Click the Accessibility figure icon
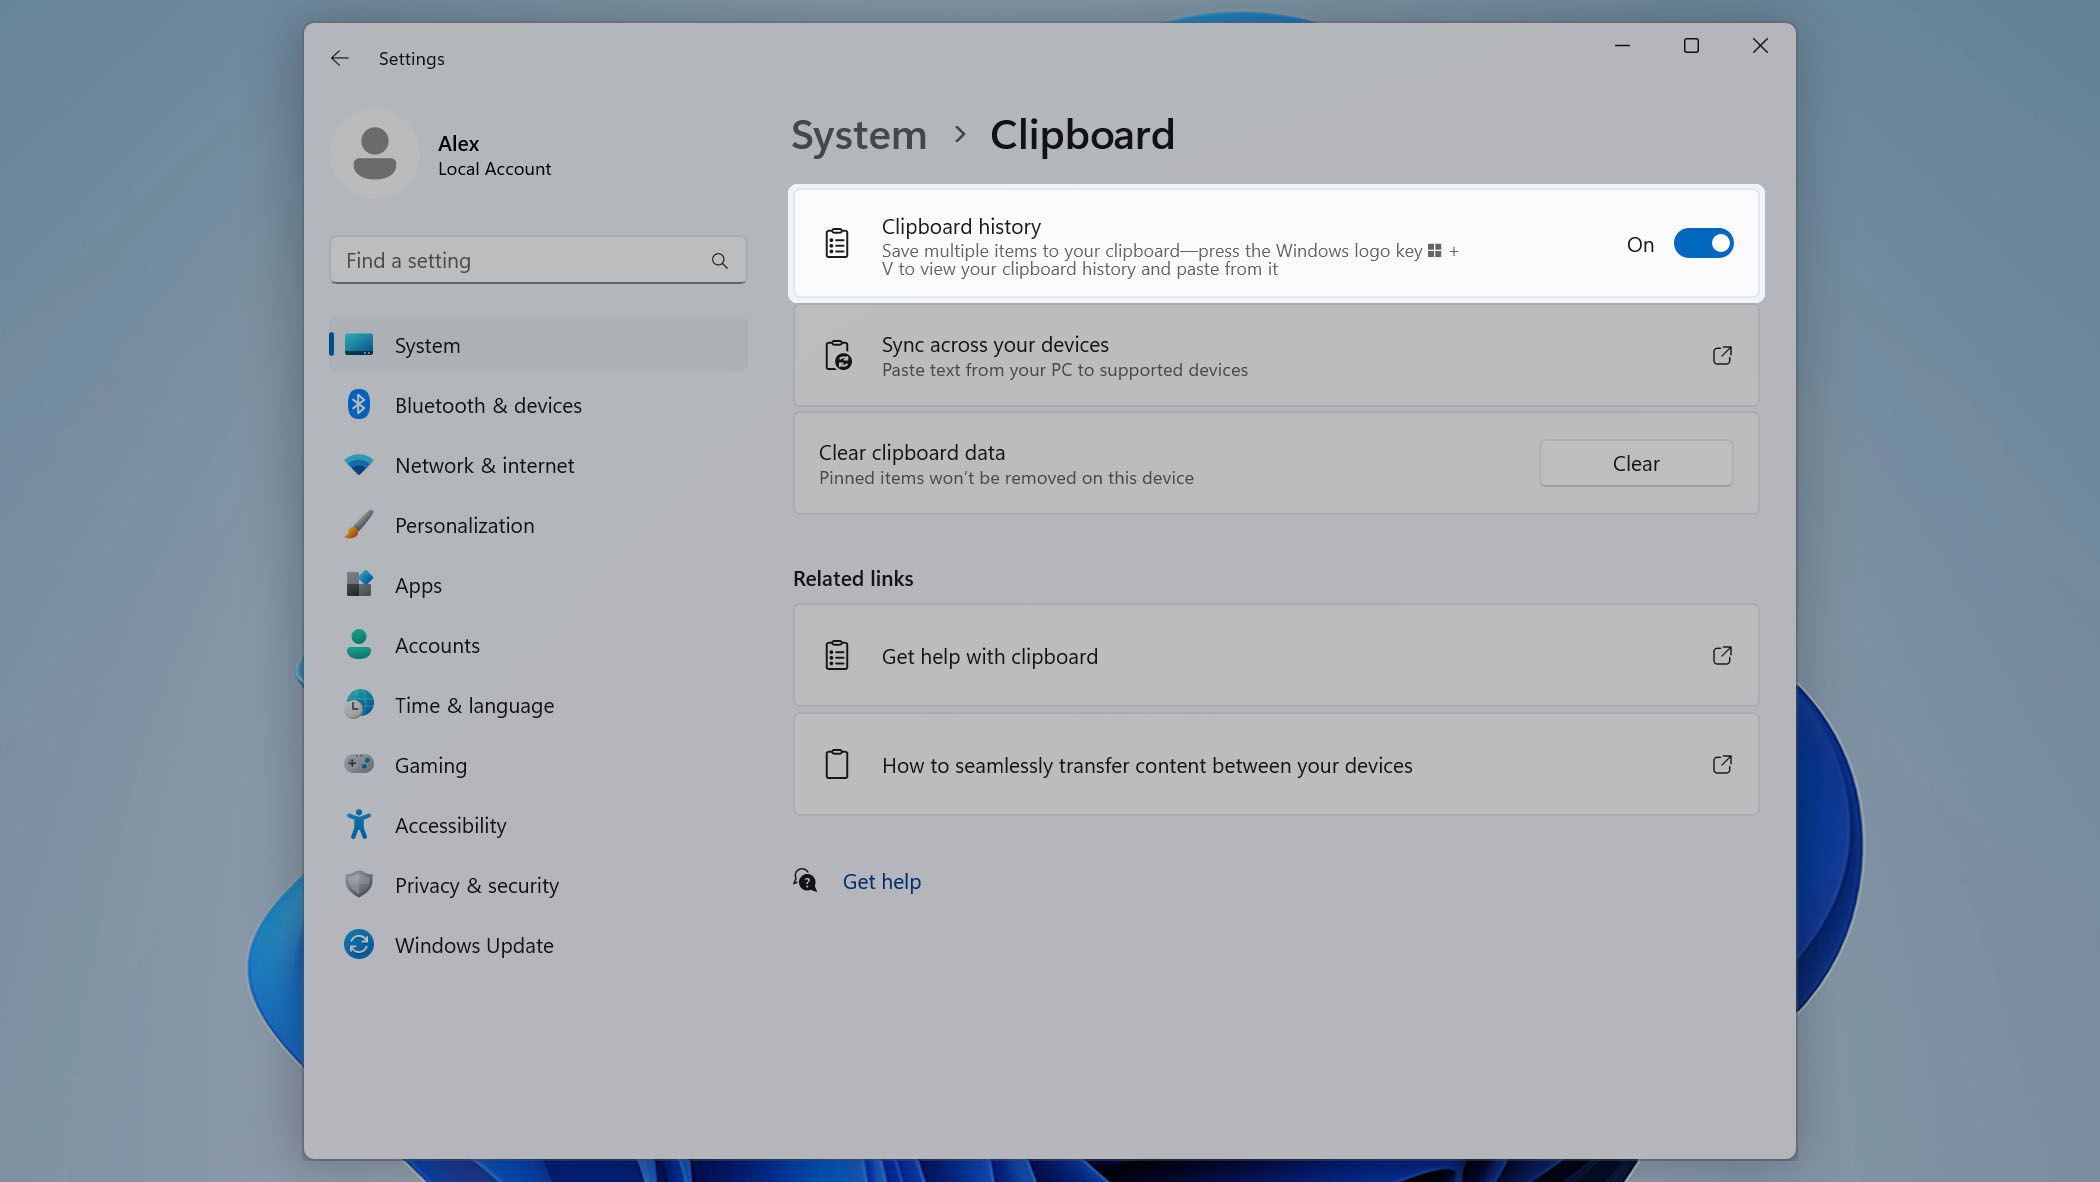Viewport: 2100px width, 1182px height. click(x=359, y=825)
